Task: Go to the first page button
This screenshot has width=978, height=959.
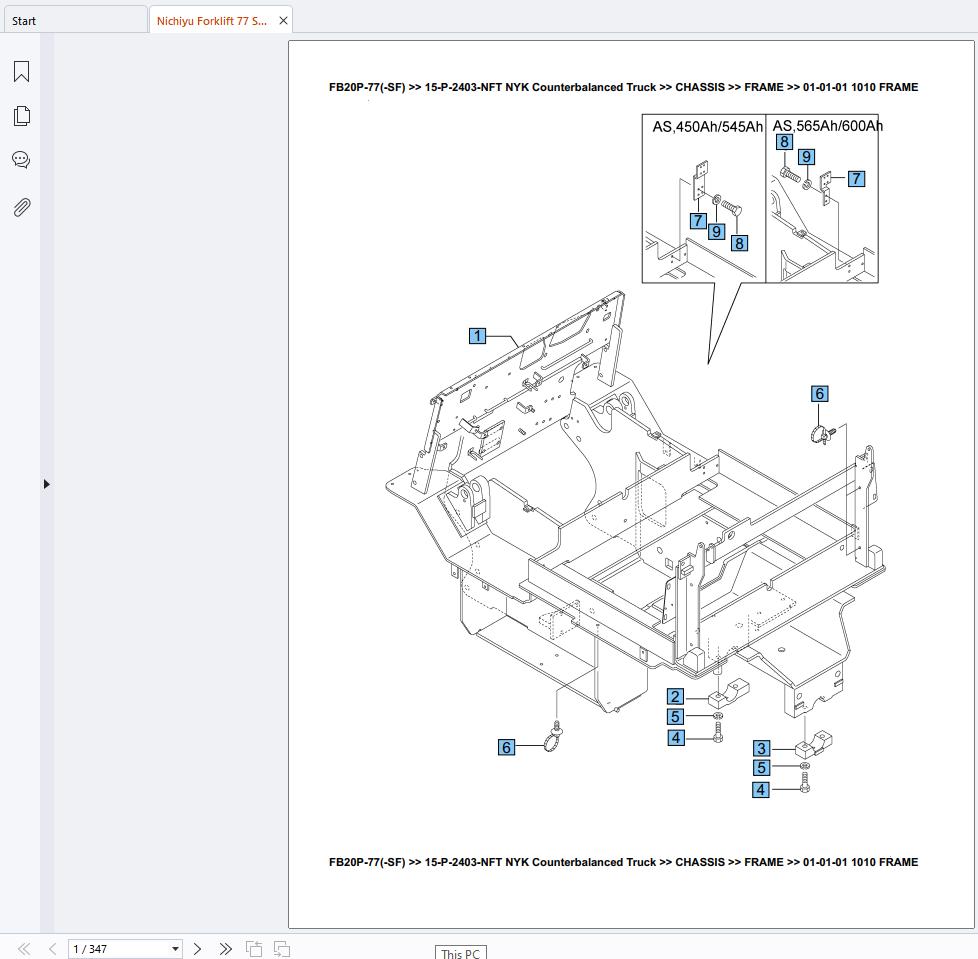Action: tap(24, 948)
